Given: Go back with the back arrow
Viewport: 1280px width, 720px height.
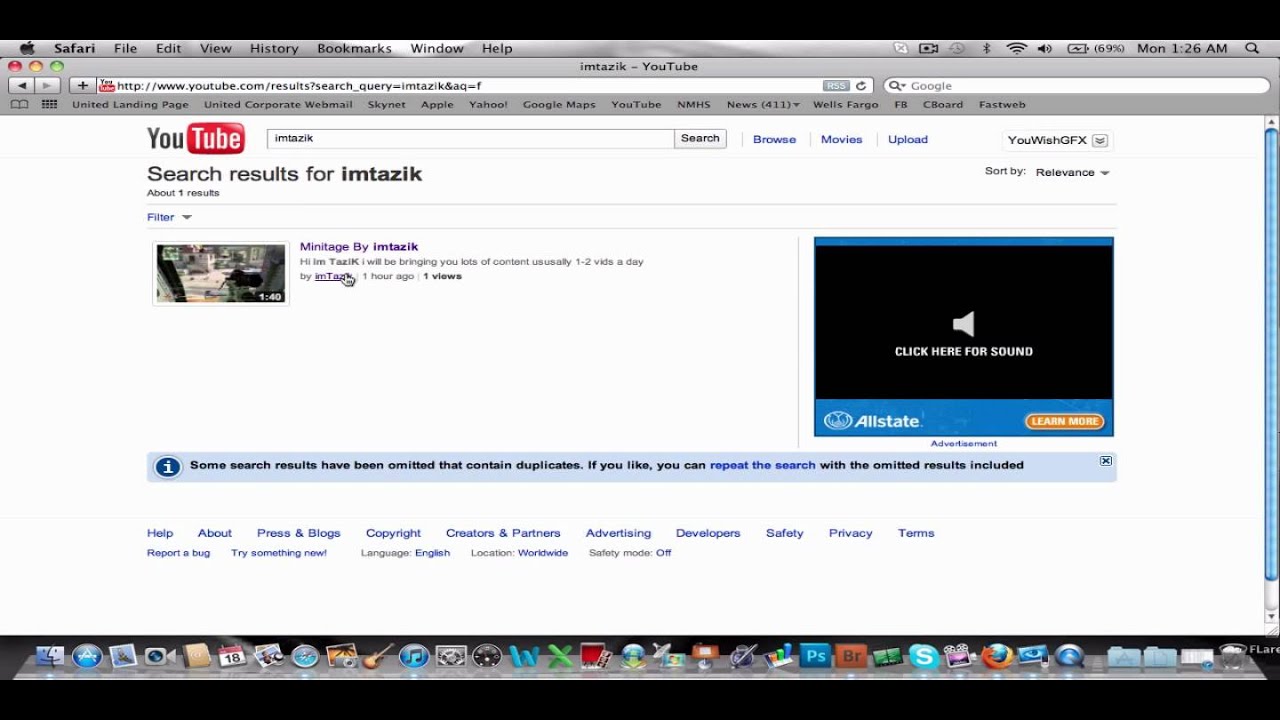Looking at the screenshot, I should (22, 86).
